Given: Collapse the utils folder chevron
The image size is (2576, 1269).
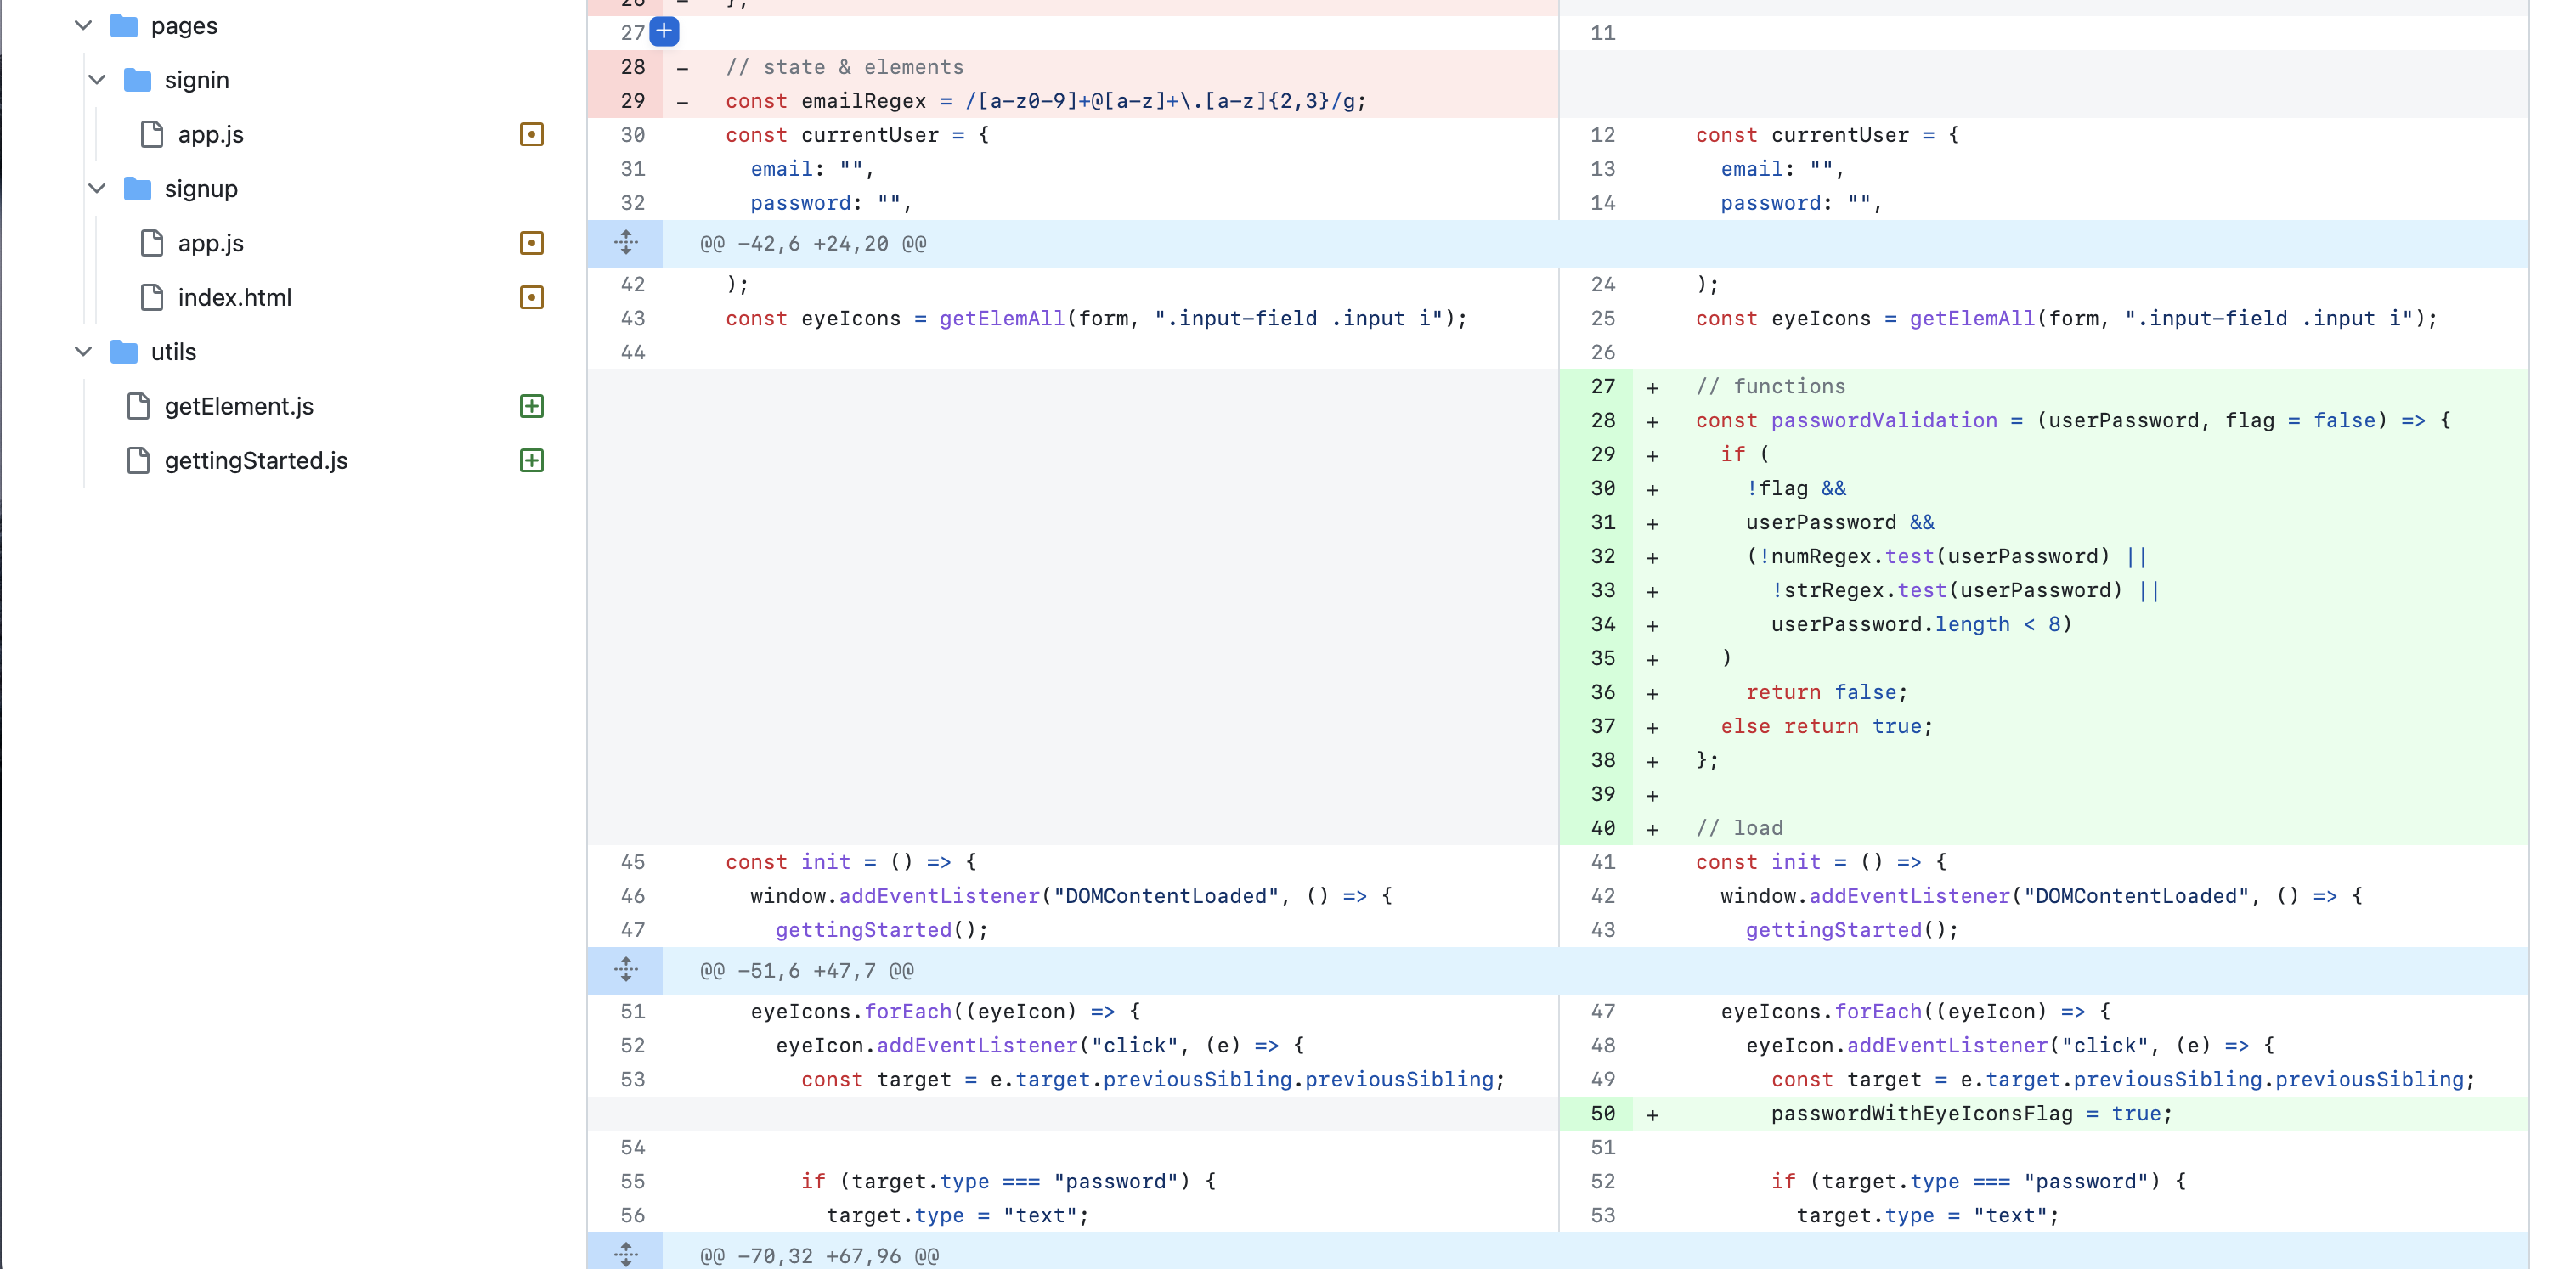Looking at the screenshot, I should pyautogui.click(x=84, y=352).
